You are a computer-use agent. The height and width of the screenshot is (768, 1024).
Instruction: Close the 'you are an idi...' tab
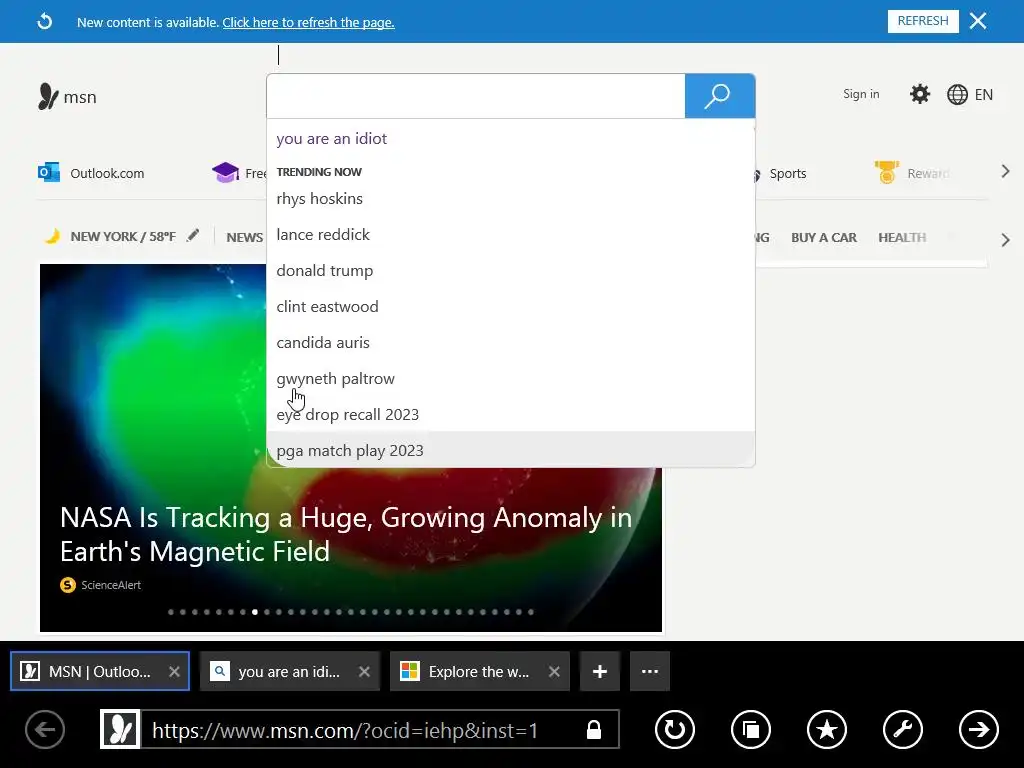click(x=364, y=671)
